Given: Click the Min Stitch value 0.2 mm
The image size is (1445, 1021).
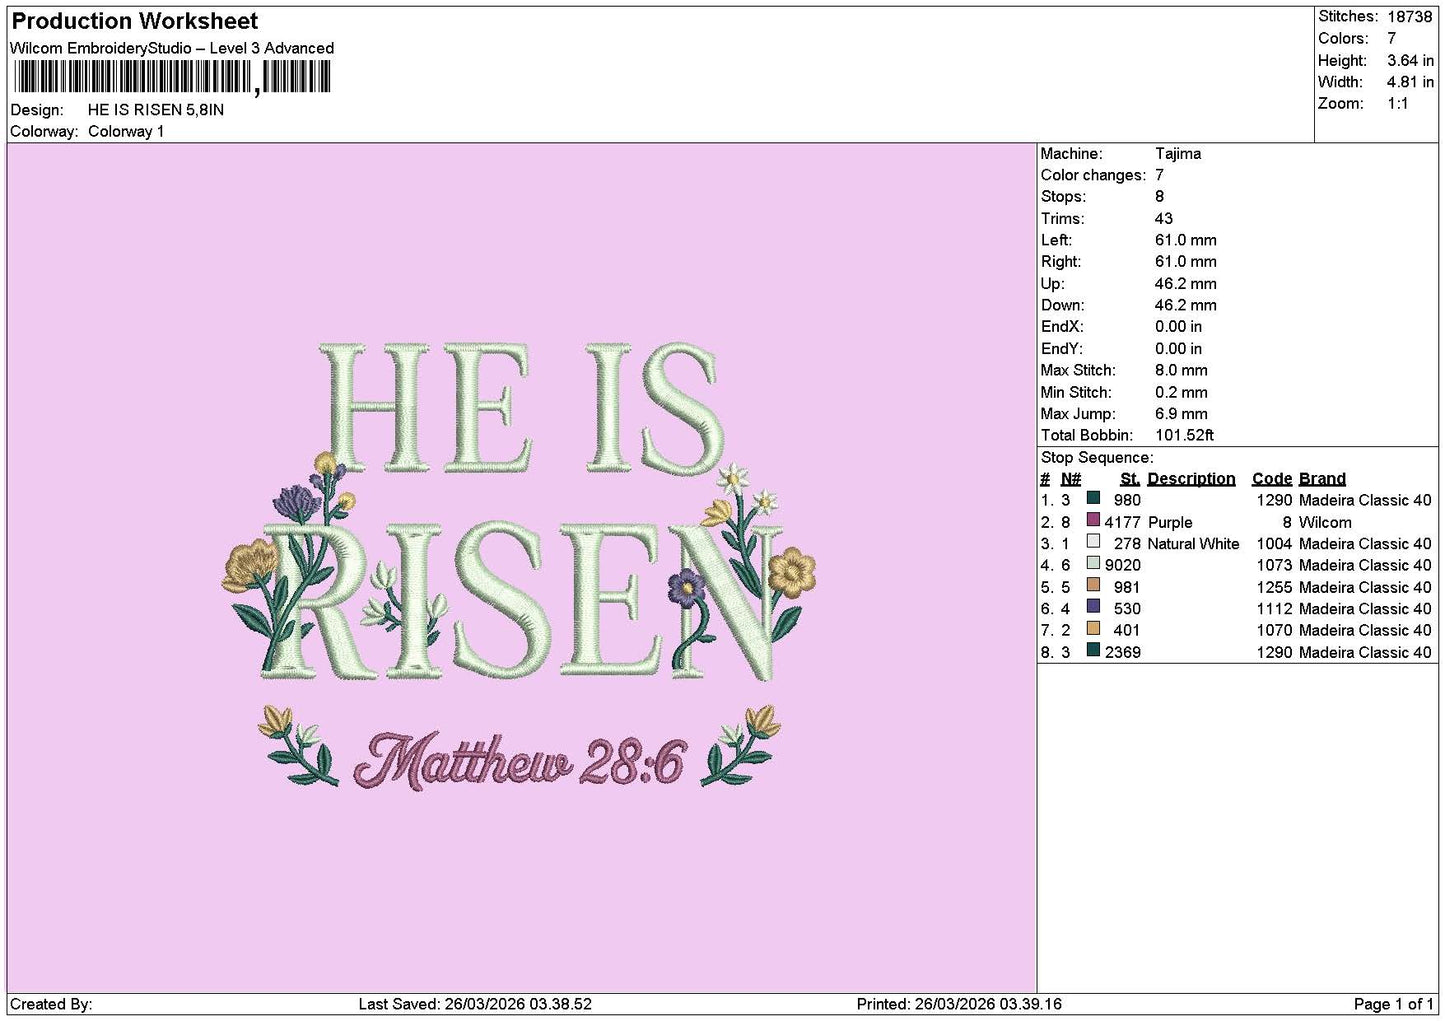Looking at the screenshot, I should click(1181, 392).
